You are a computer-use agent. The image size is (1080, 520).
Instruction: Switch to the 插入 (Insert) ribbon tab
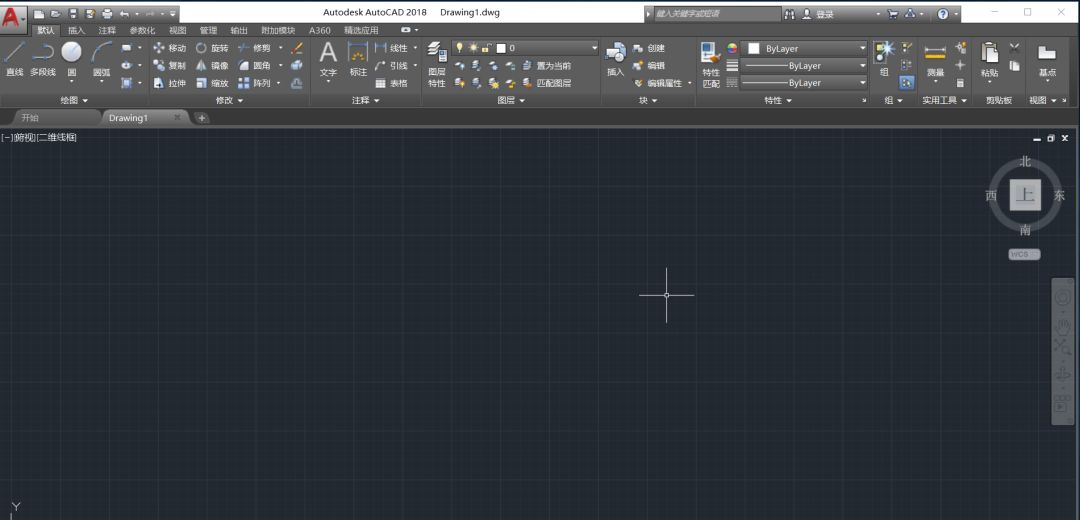pos(77,30)
